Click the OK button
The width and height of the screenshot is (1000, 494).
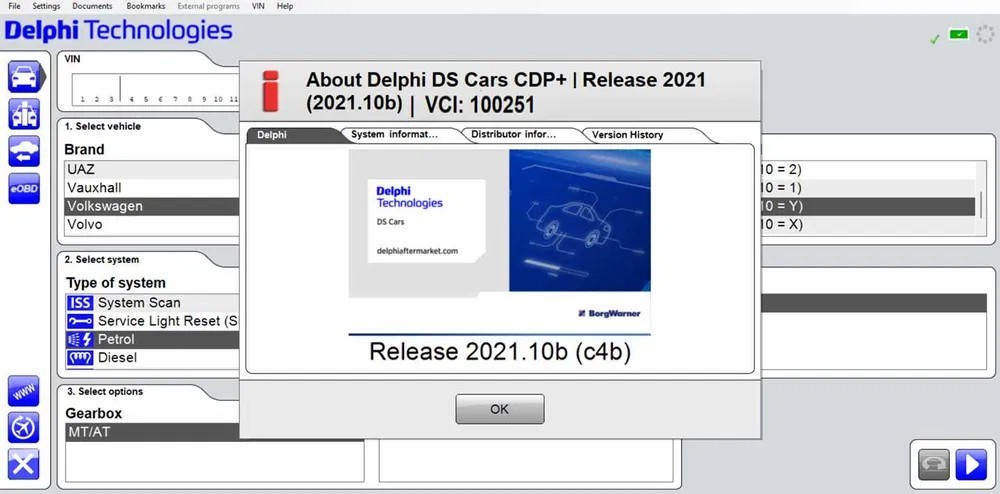point(499,409)
